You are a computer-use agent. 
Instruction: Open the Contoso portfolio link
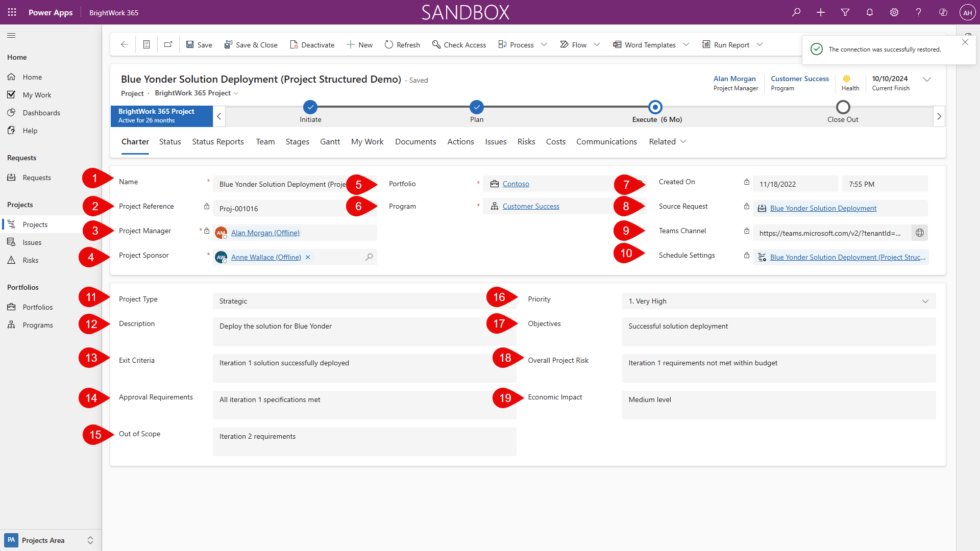coord(516,184)
